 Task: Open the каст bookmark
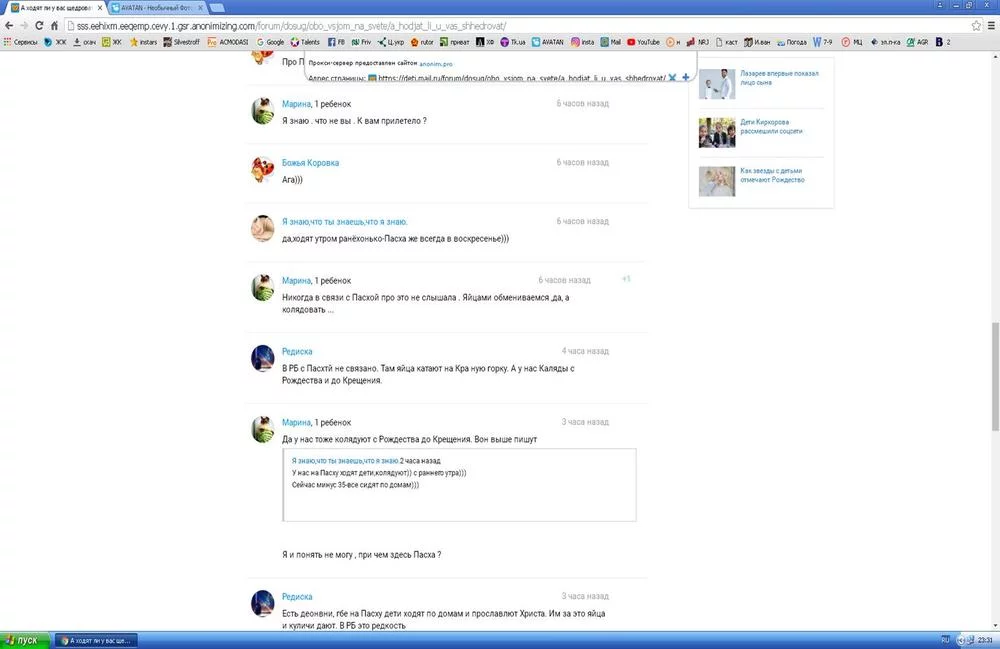tap(726, 42)
